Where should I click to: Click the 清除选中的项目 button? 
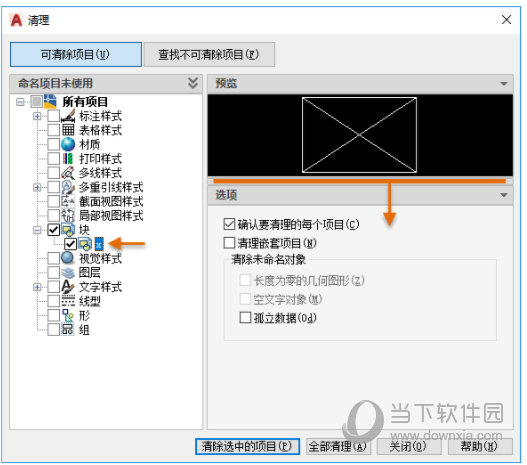247,447
